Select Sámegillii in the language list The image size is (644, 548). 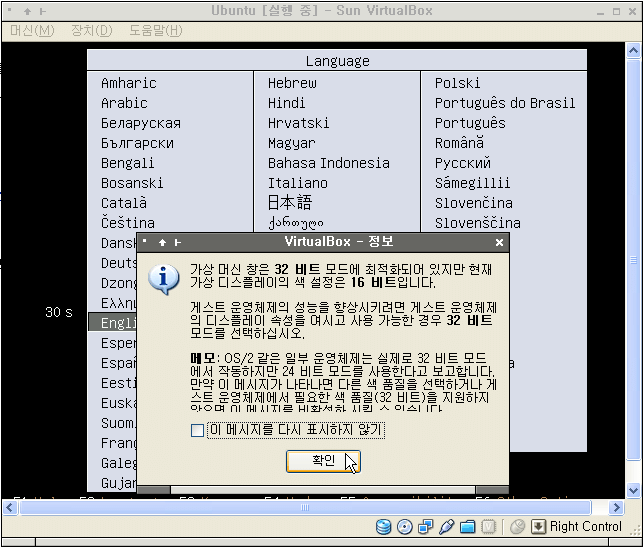point(472,183)
